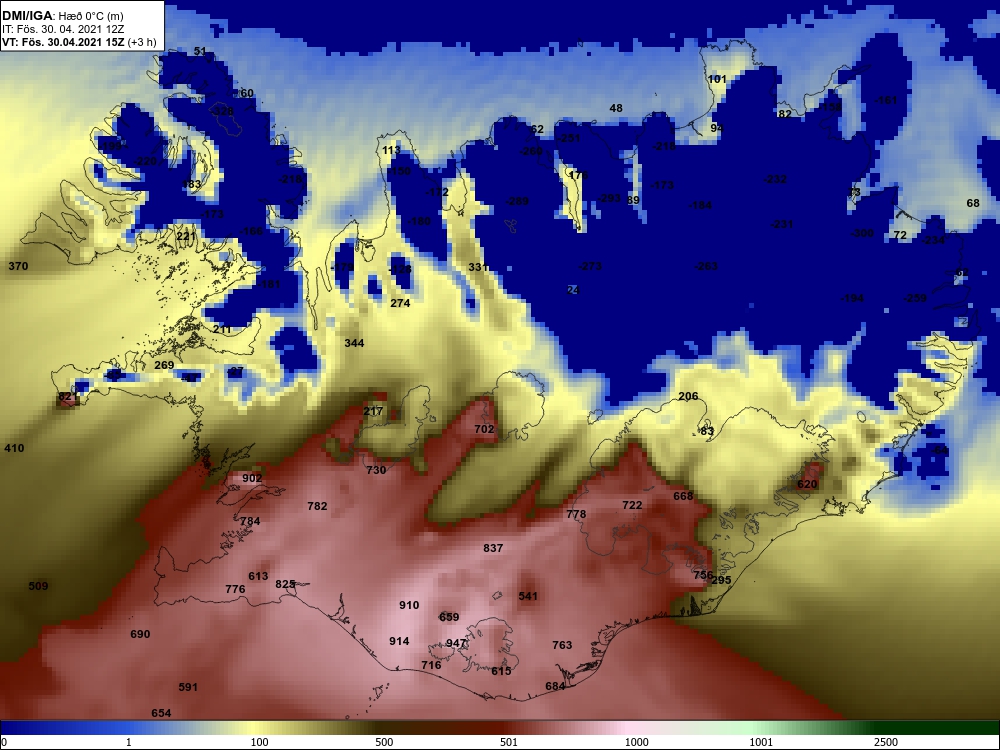
Task: Click the map value 217
Action: [373, 411]
